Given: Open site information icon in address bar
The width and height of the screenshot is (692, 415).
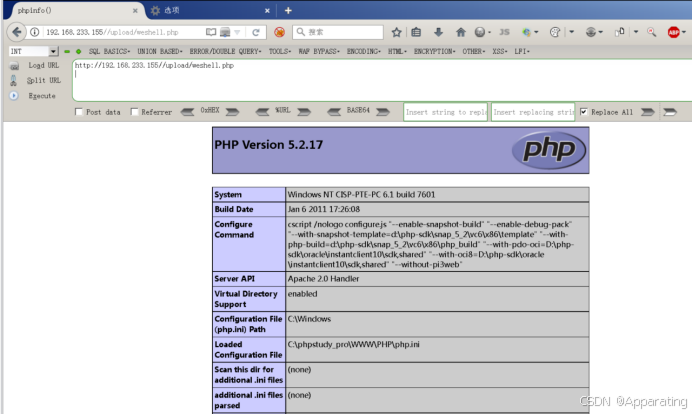Looking at the screenshot, I should [x=34, y=32].
